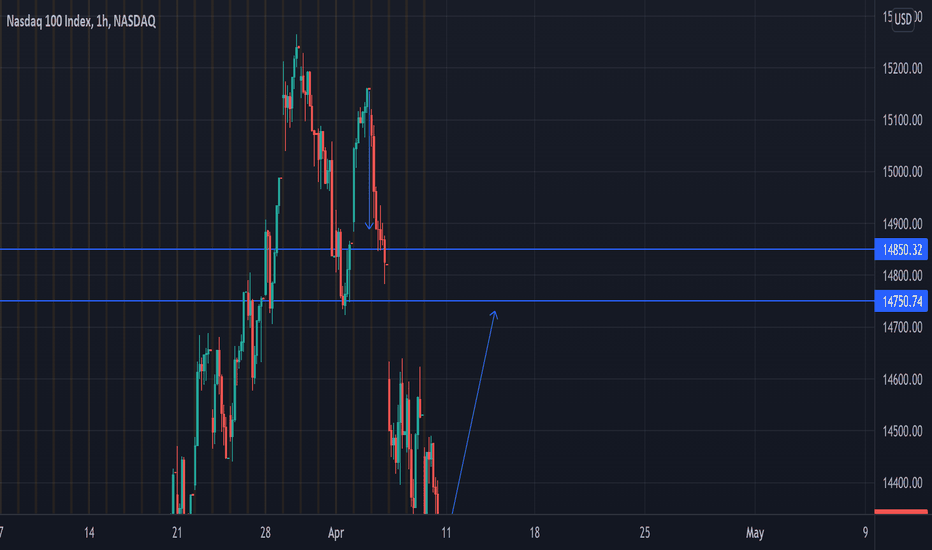Click the 14500.00 price axis label
Screen dimensions: 932x550
click(902, 431)
